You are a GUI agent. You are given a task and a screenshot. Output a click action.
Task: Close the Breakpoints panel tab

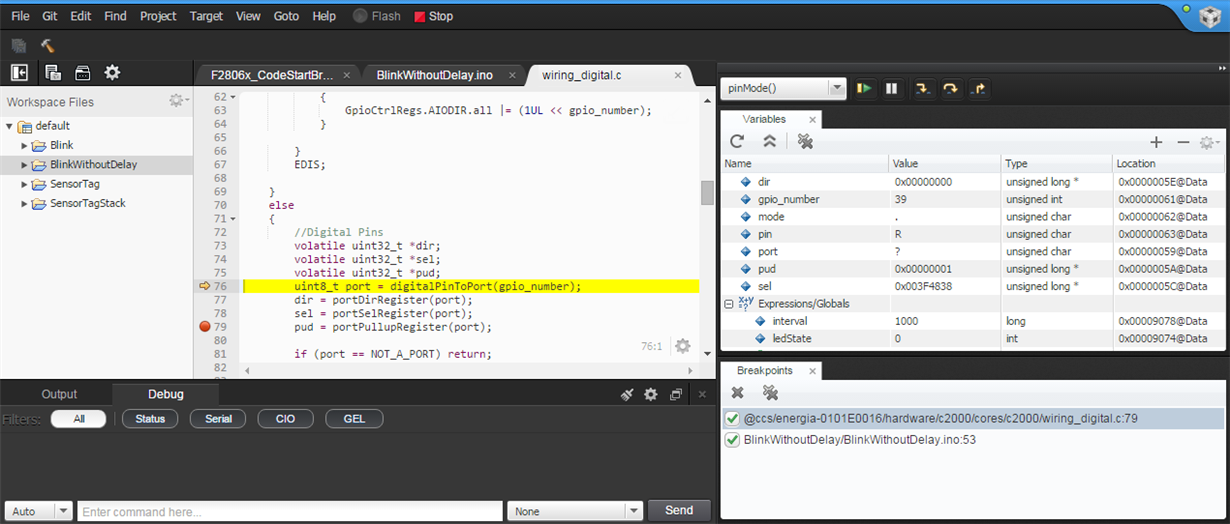pos(812,370)
